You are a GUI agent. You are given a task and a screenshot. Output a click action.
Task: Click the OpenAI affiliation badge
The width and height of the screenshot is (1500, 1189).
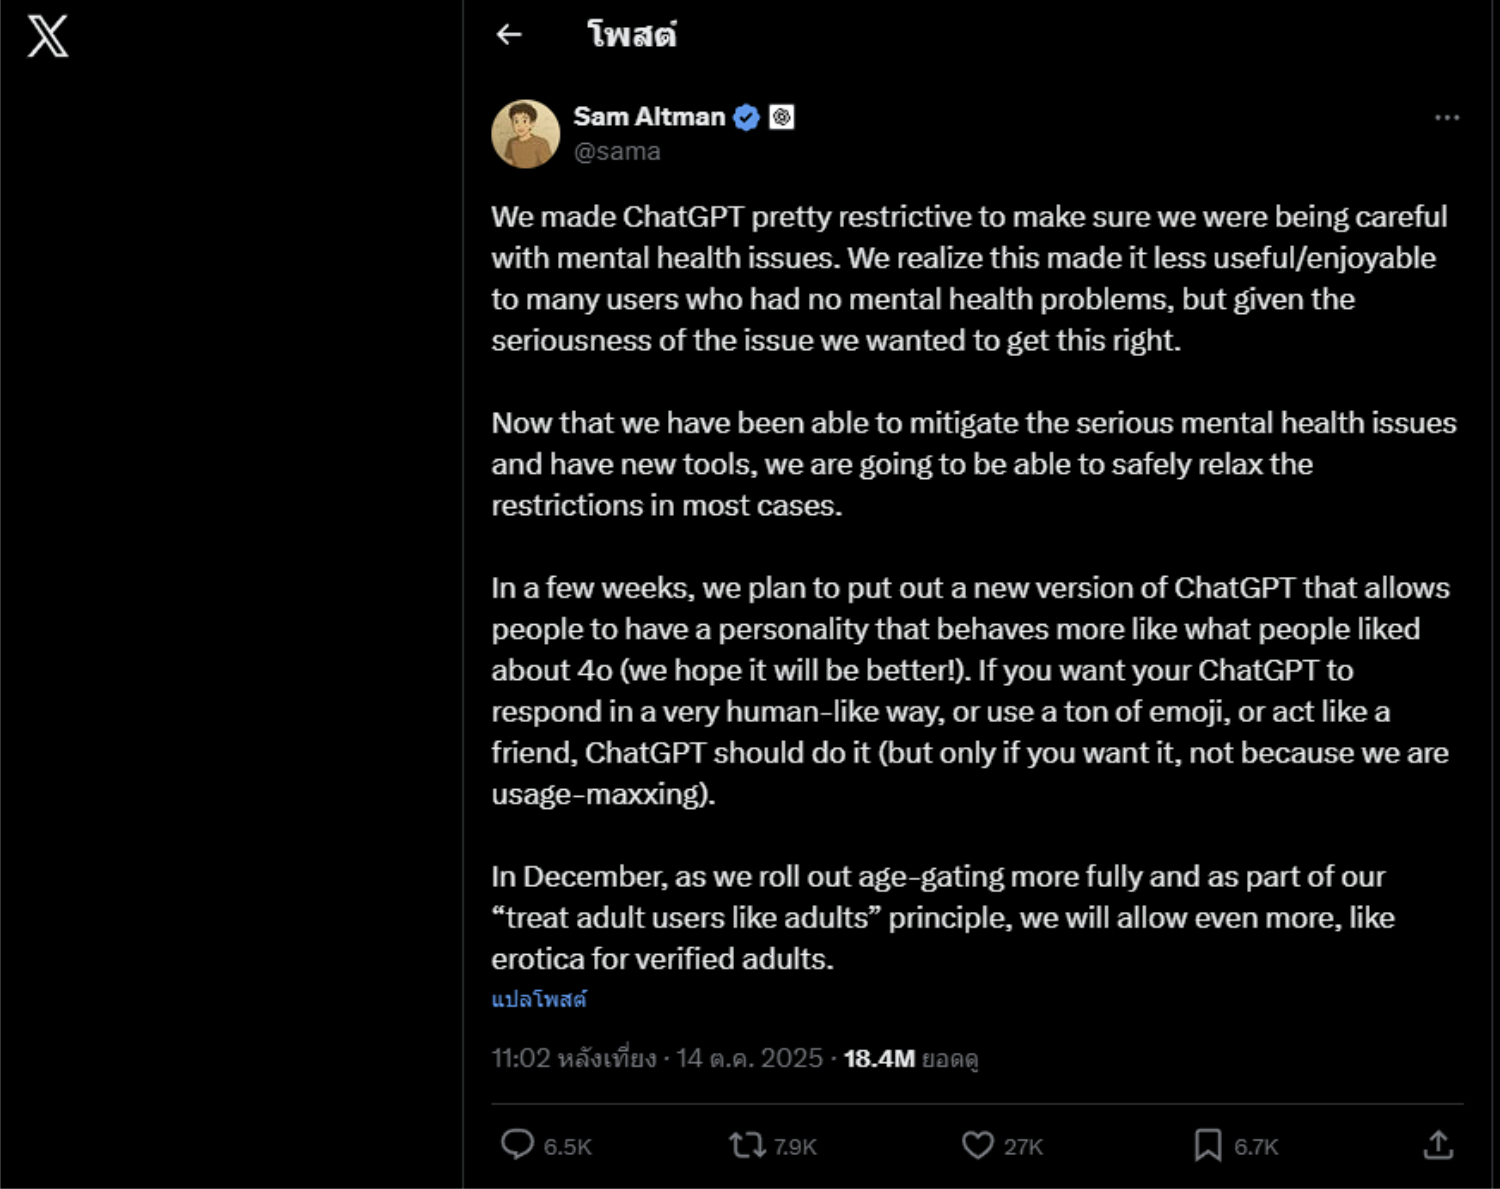click(x=782, y=118)
